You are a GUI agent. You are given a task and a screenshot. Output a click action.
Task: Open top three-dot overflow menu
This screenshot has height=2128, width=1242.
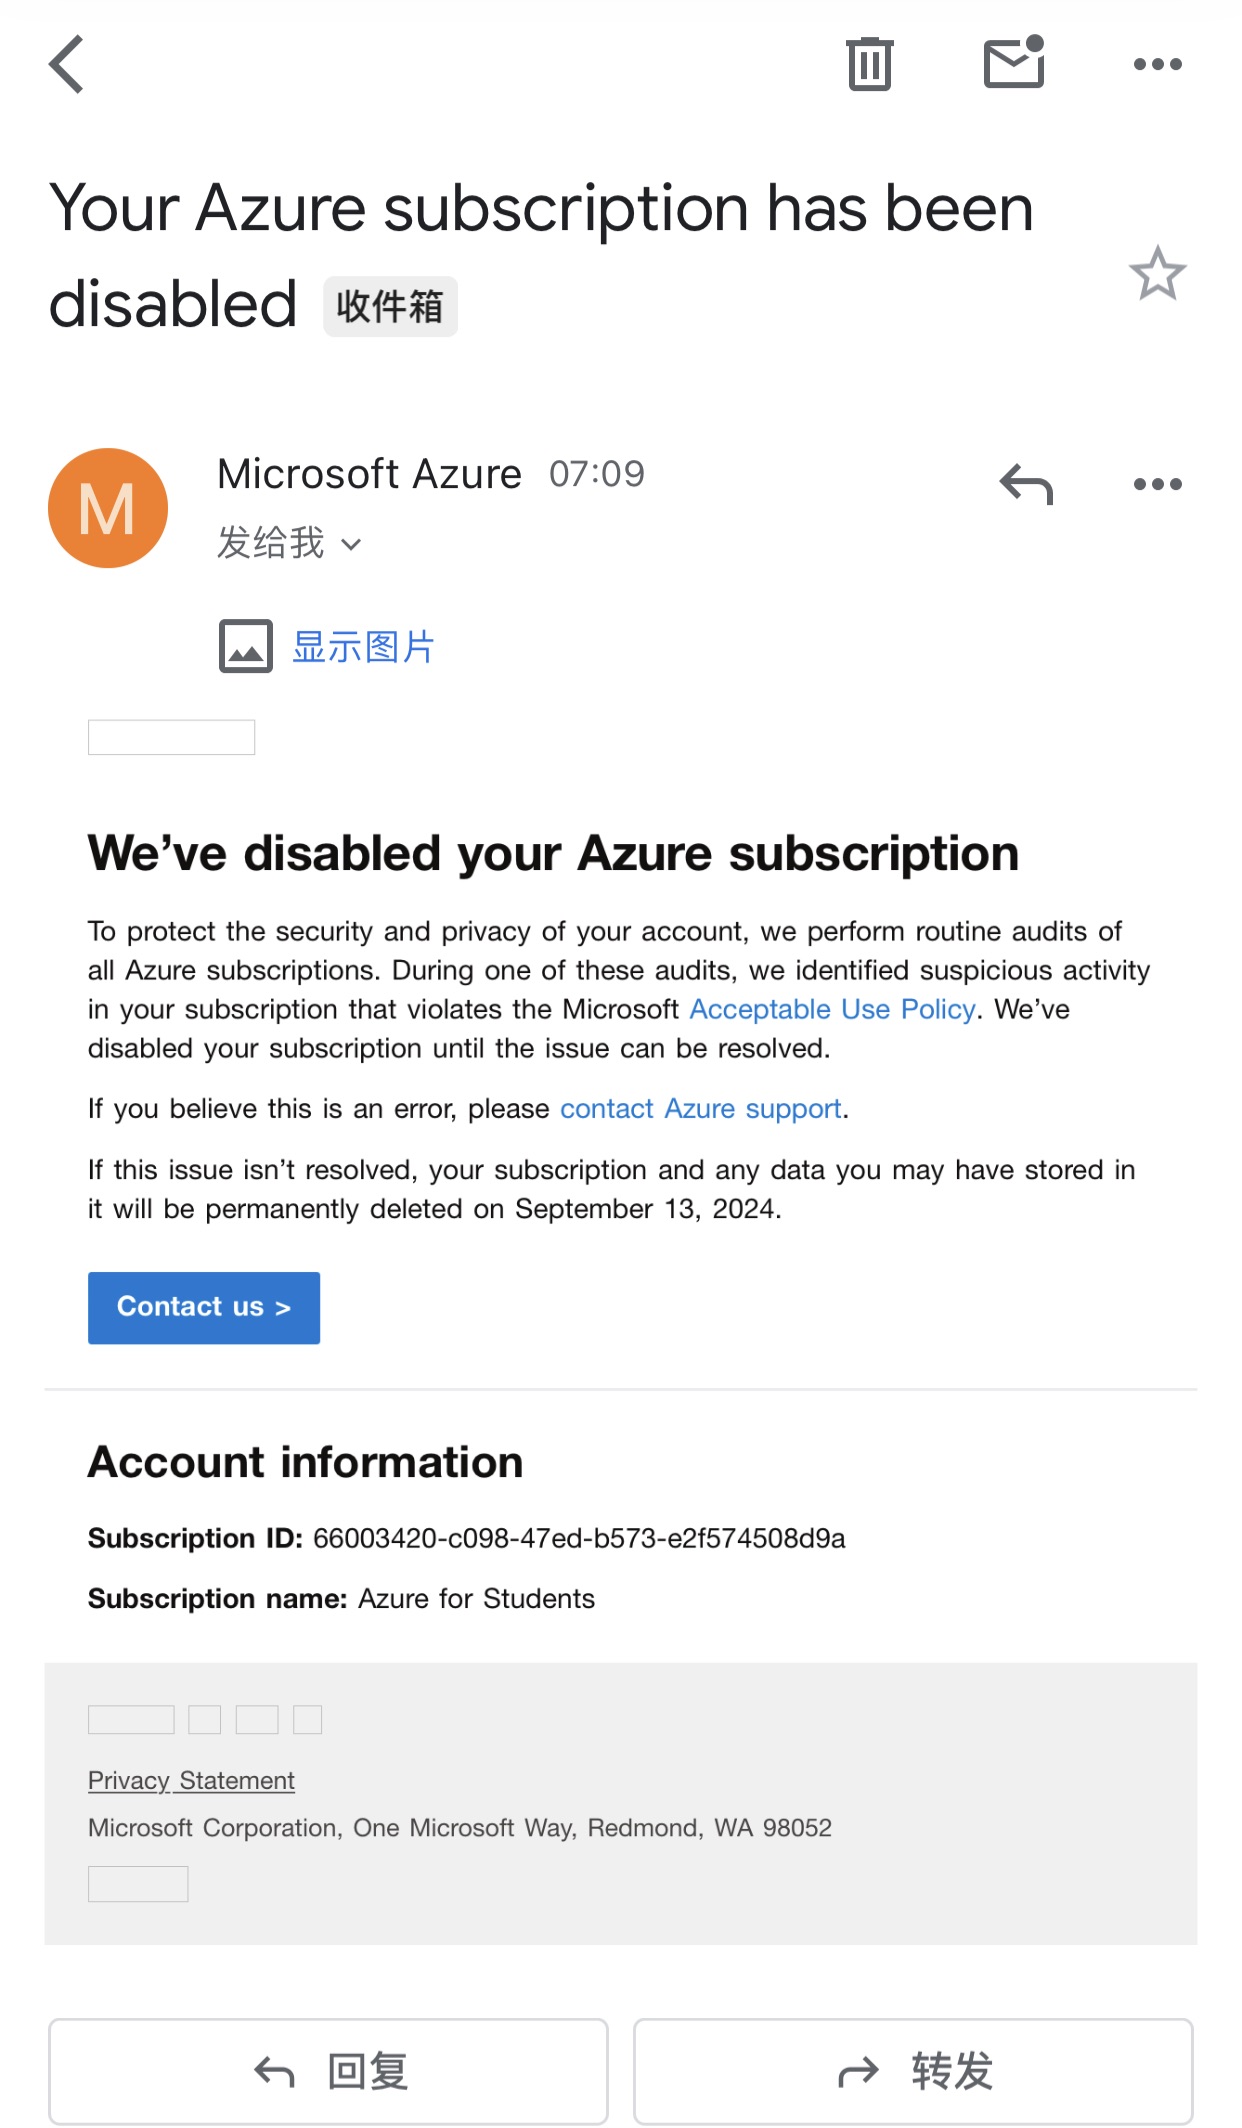tap(1157, 64)
